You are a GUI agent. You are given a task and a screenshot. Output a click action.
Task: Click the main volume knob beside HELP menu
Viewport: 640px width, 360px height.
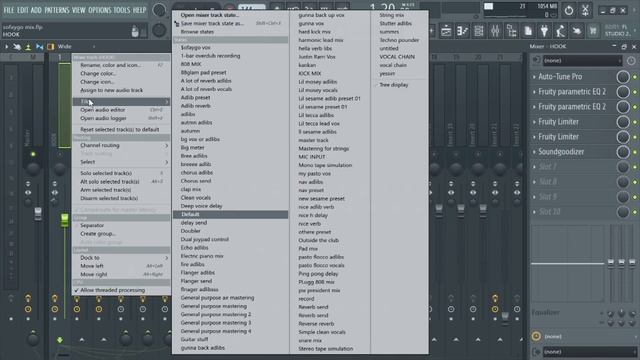tap(160, 10)
